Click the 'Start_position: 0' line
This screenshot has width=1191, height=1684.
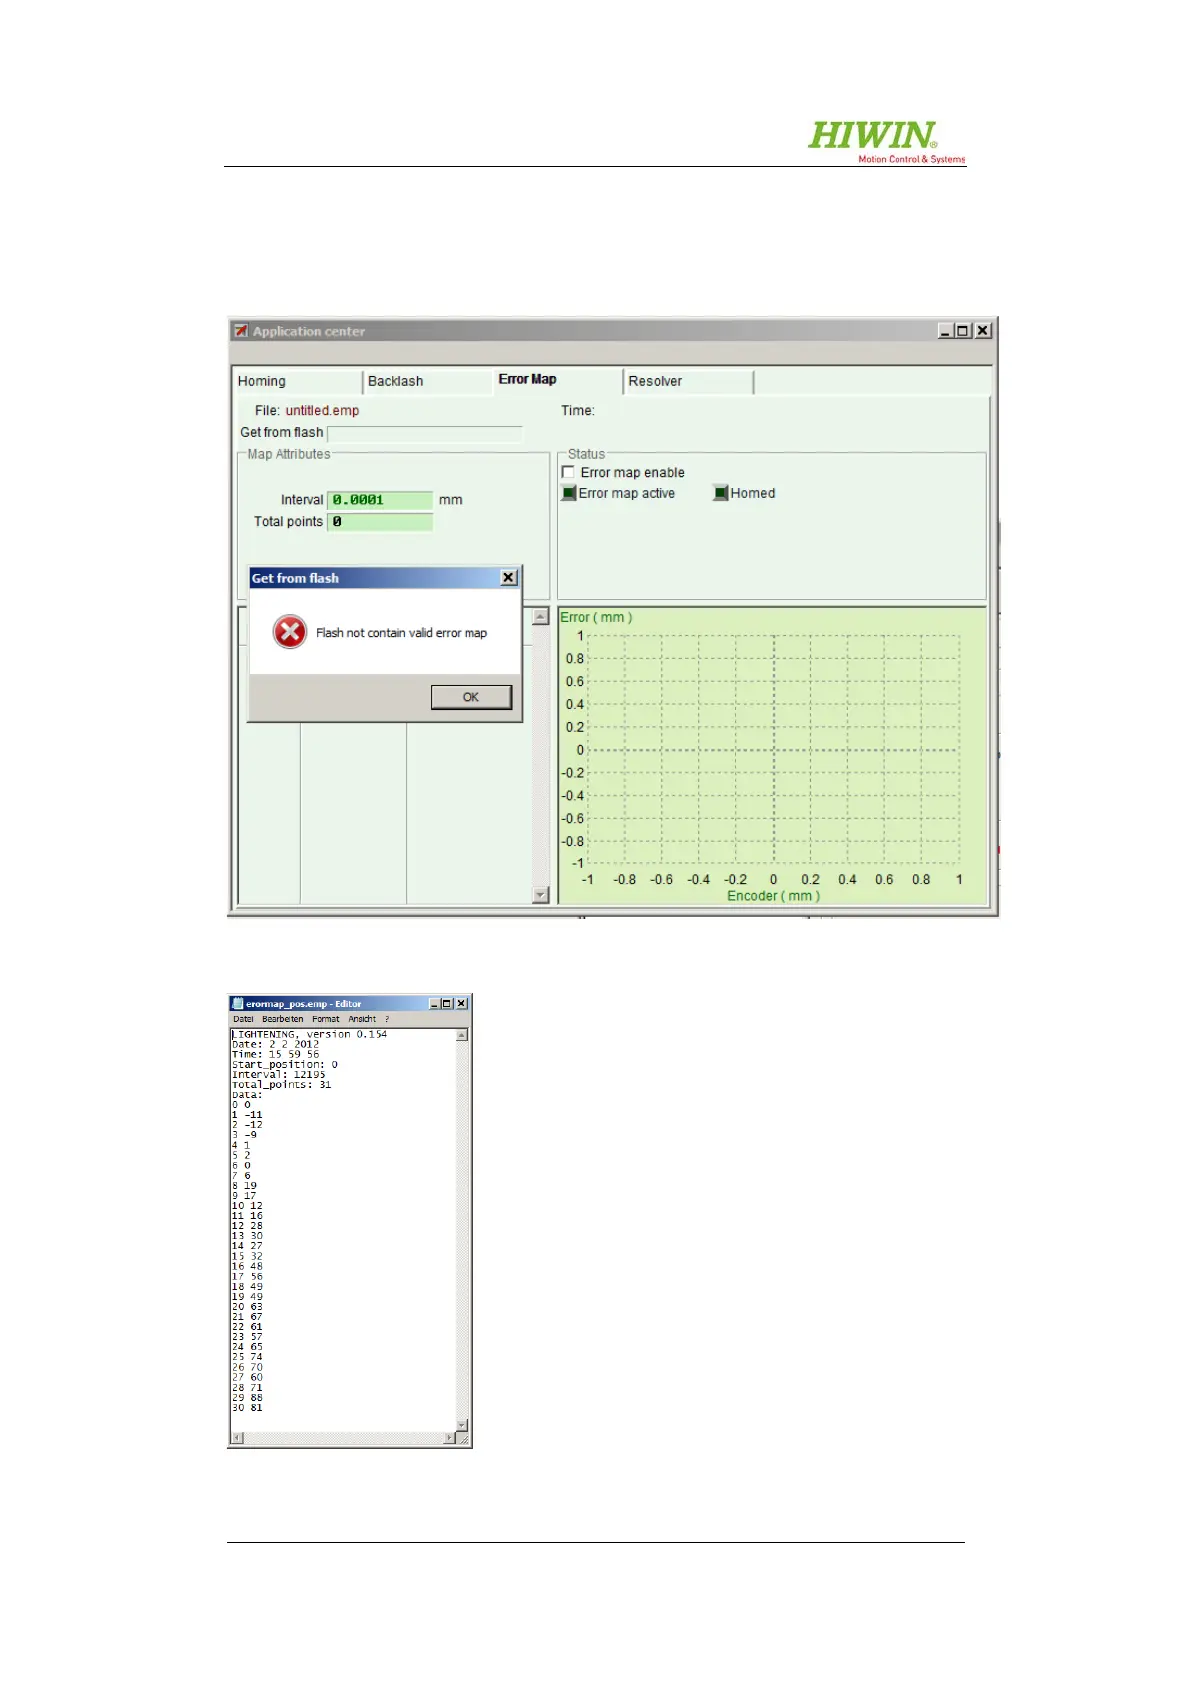click(x=285, y=1064)
